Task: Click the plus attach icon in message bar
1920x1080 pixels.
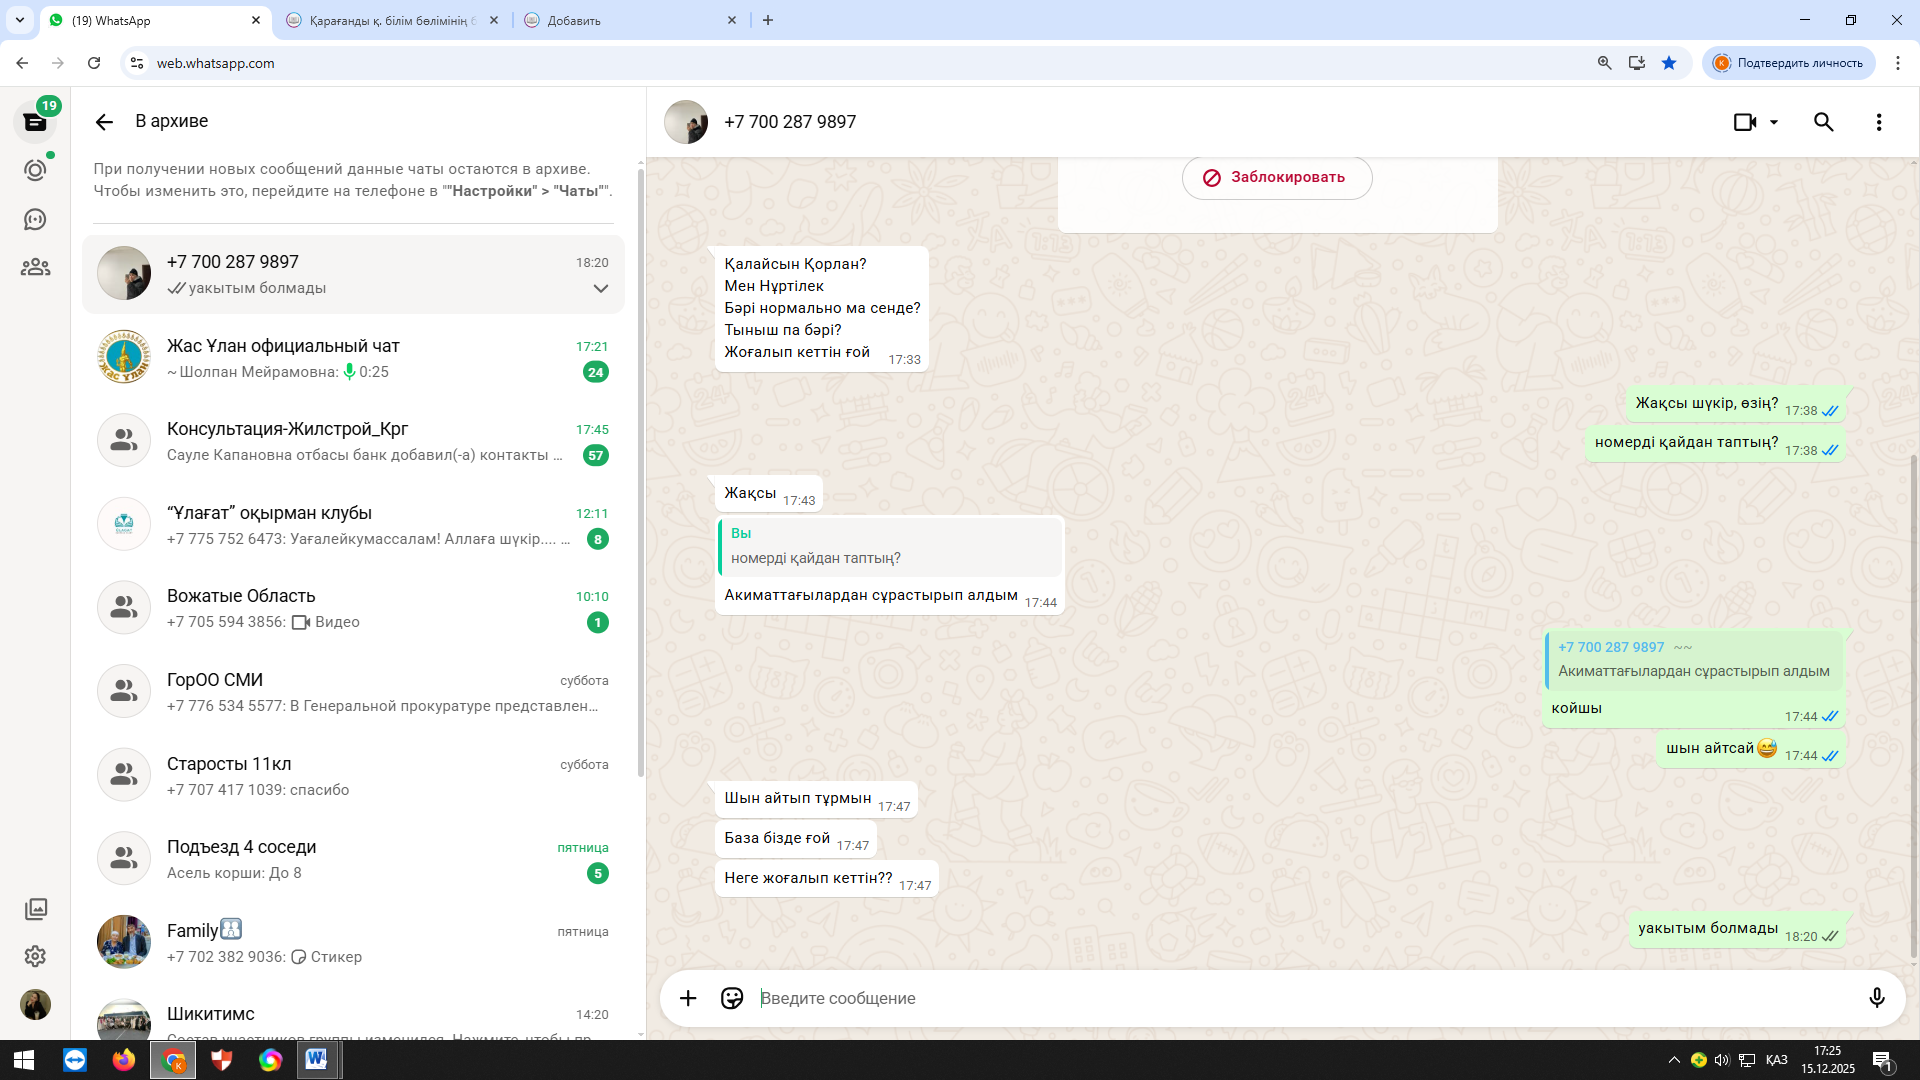Action: pyautogui.click(x=688, y=998)
